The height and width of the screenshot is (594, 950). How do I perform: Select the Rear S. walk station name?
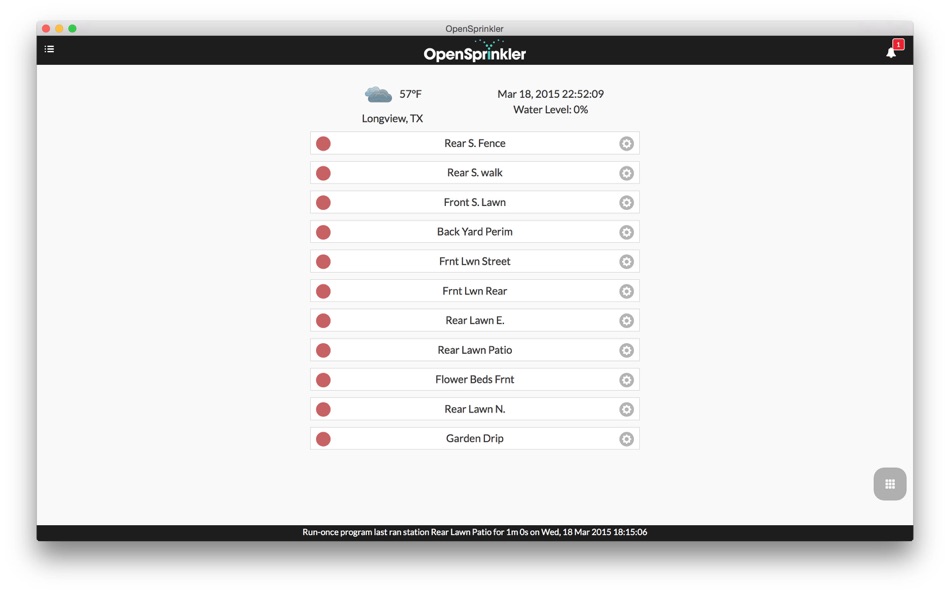pos(474,173)
